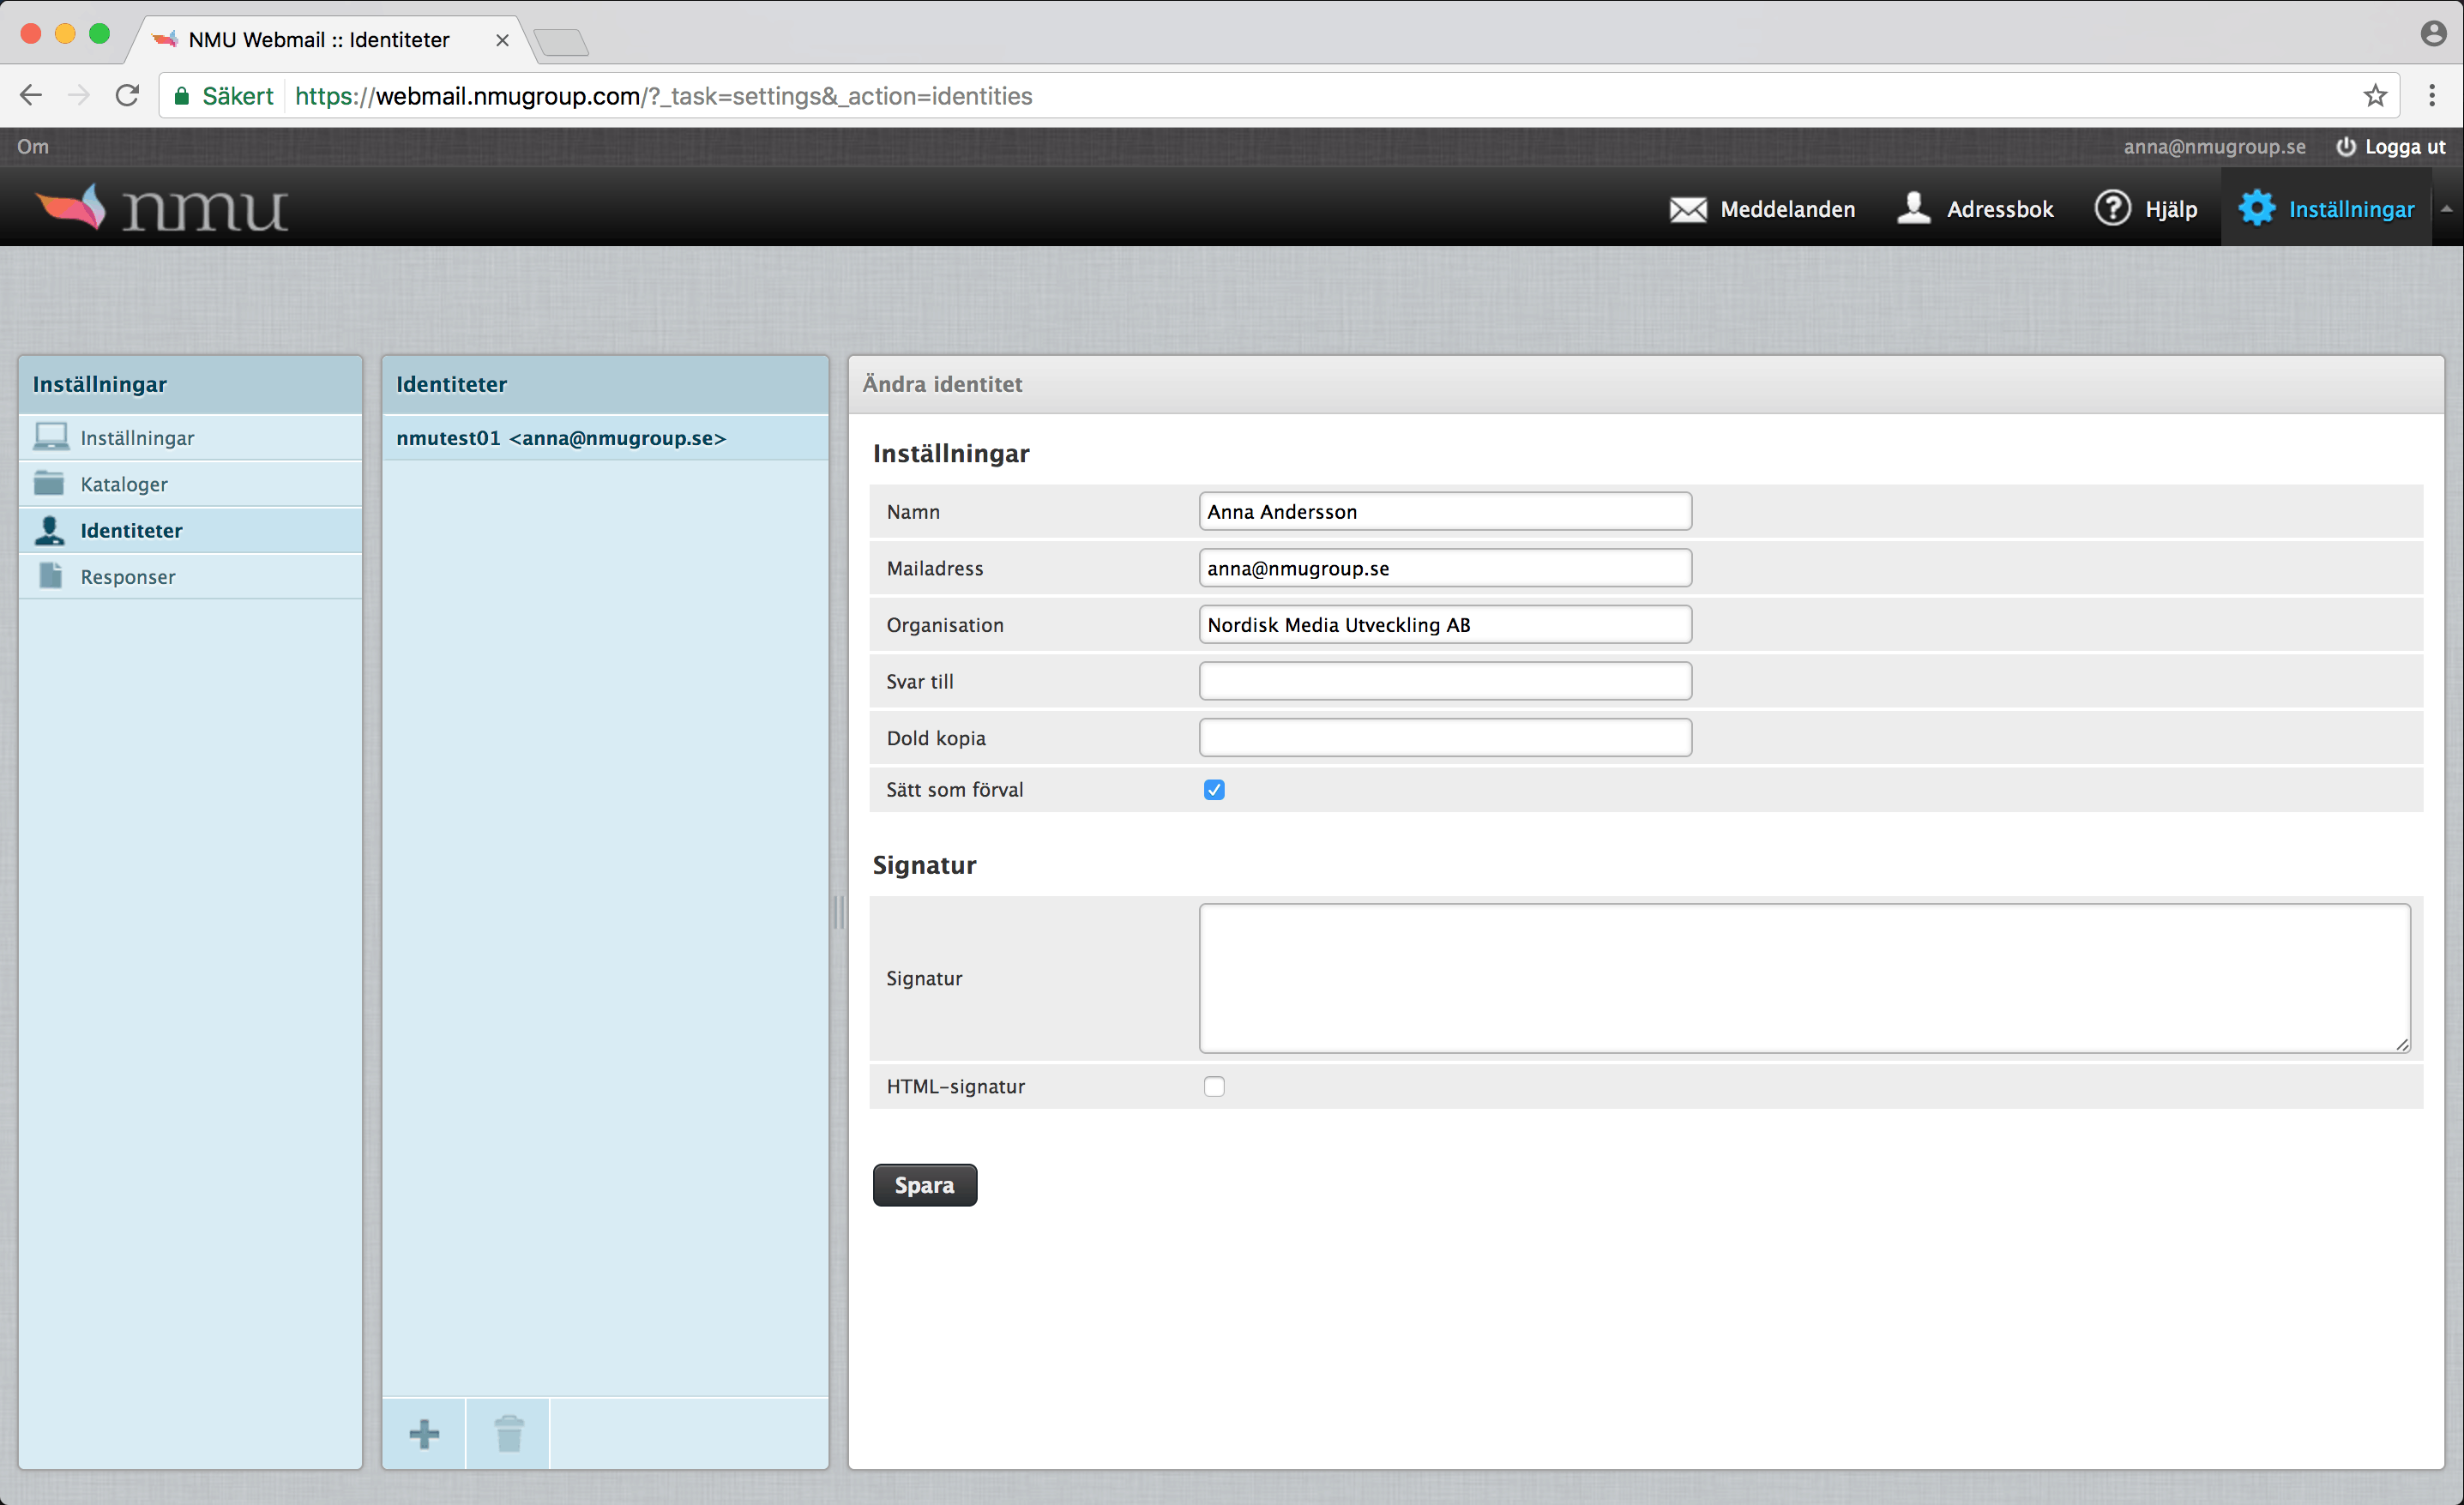Screen dimensions: 2464x1505
Task: Enable HTML-signatur checkbox
Action: coord(1214,1087)
